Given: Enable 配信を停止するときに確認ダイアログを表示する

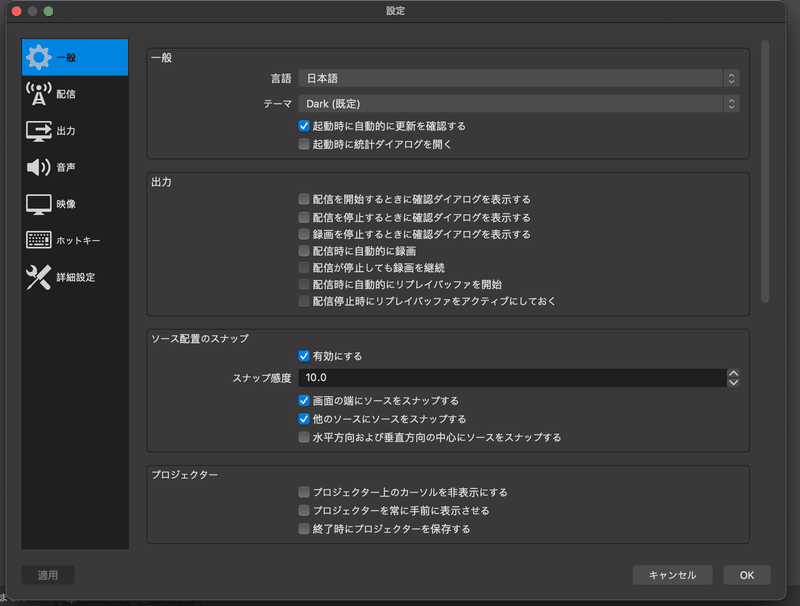Looking at the screenshot, I should (x=304, y=217).
